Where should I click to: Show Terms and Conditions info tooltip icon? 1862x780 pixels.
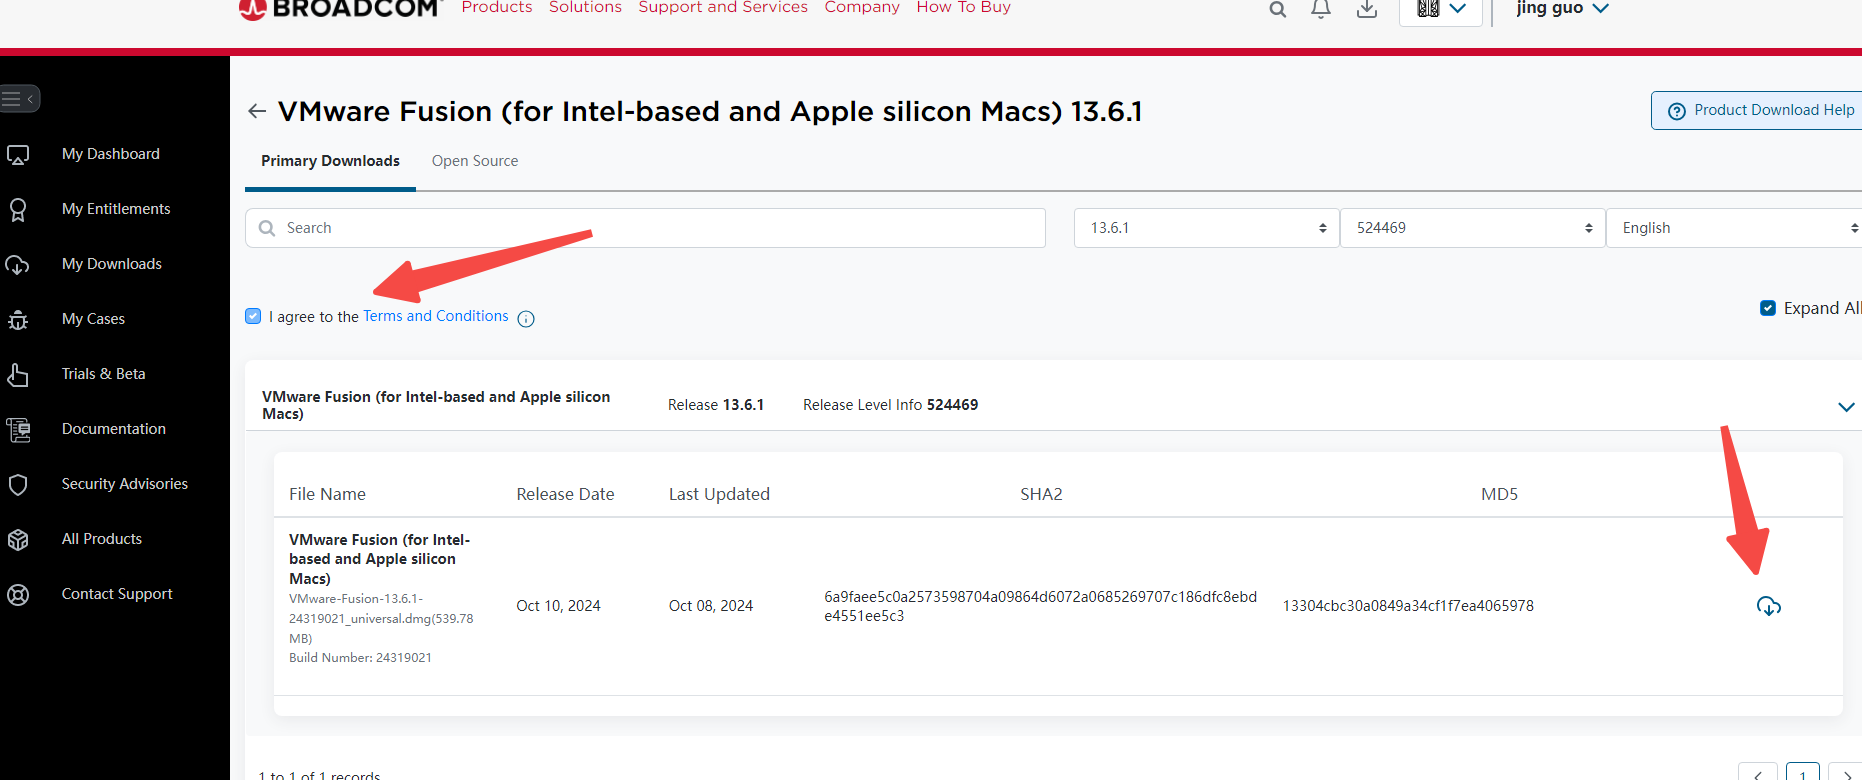(526, 319)
